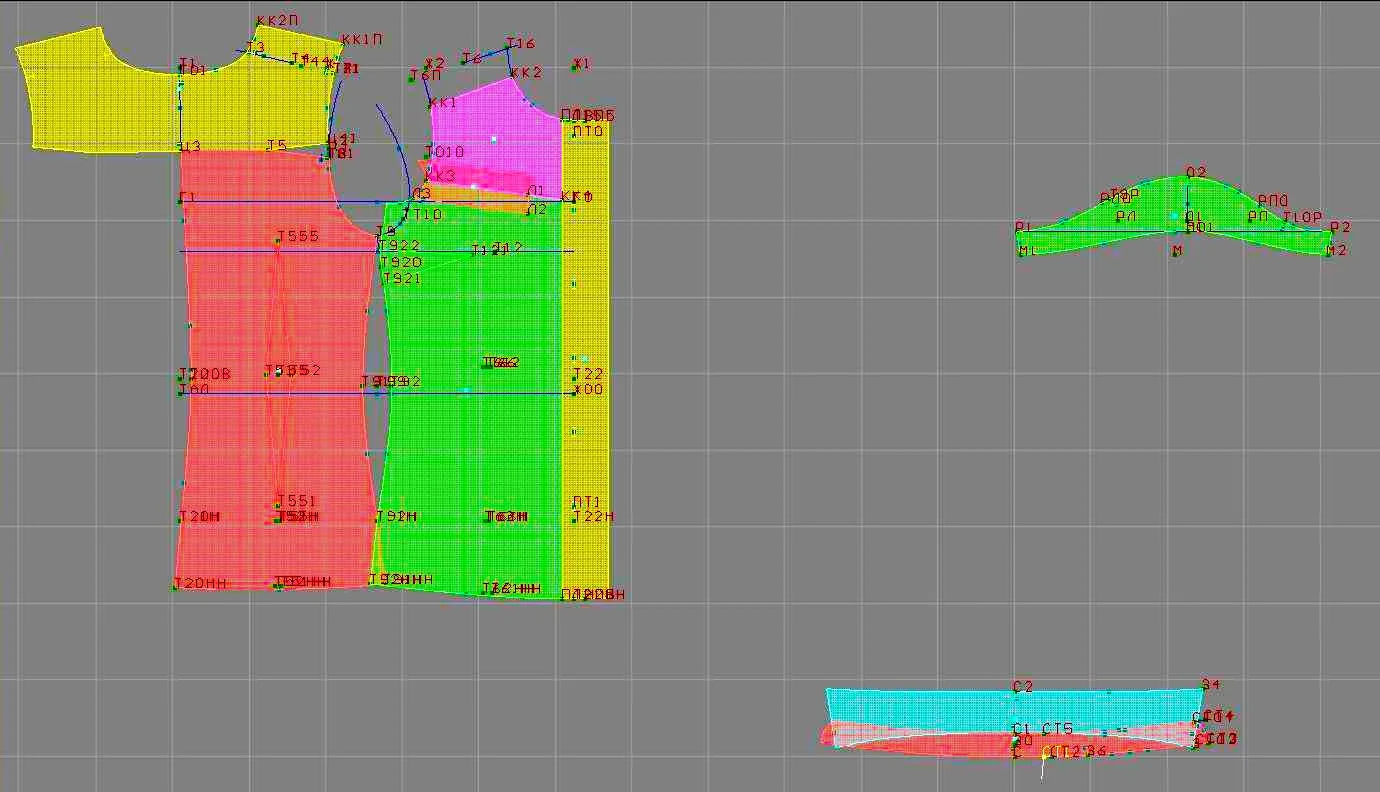Click point label T551
Screen dimensions: 1380x792
[x=297, y=500]
